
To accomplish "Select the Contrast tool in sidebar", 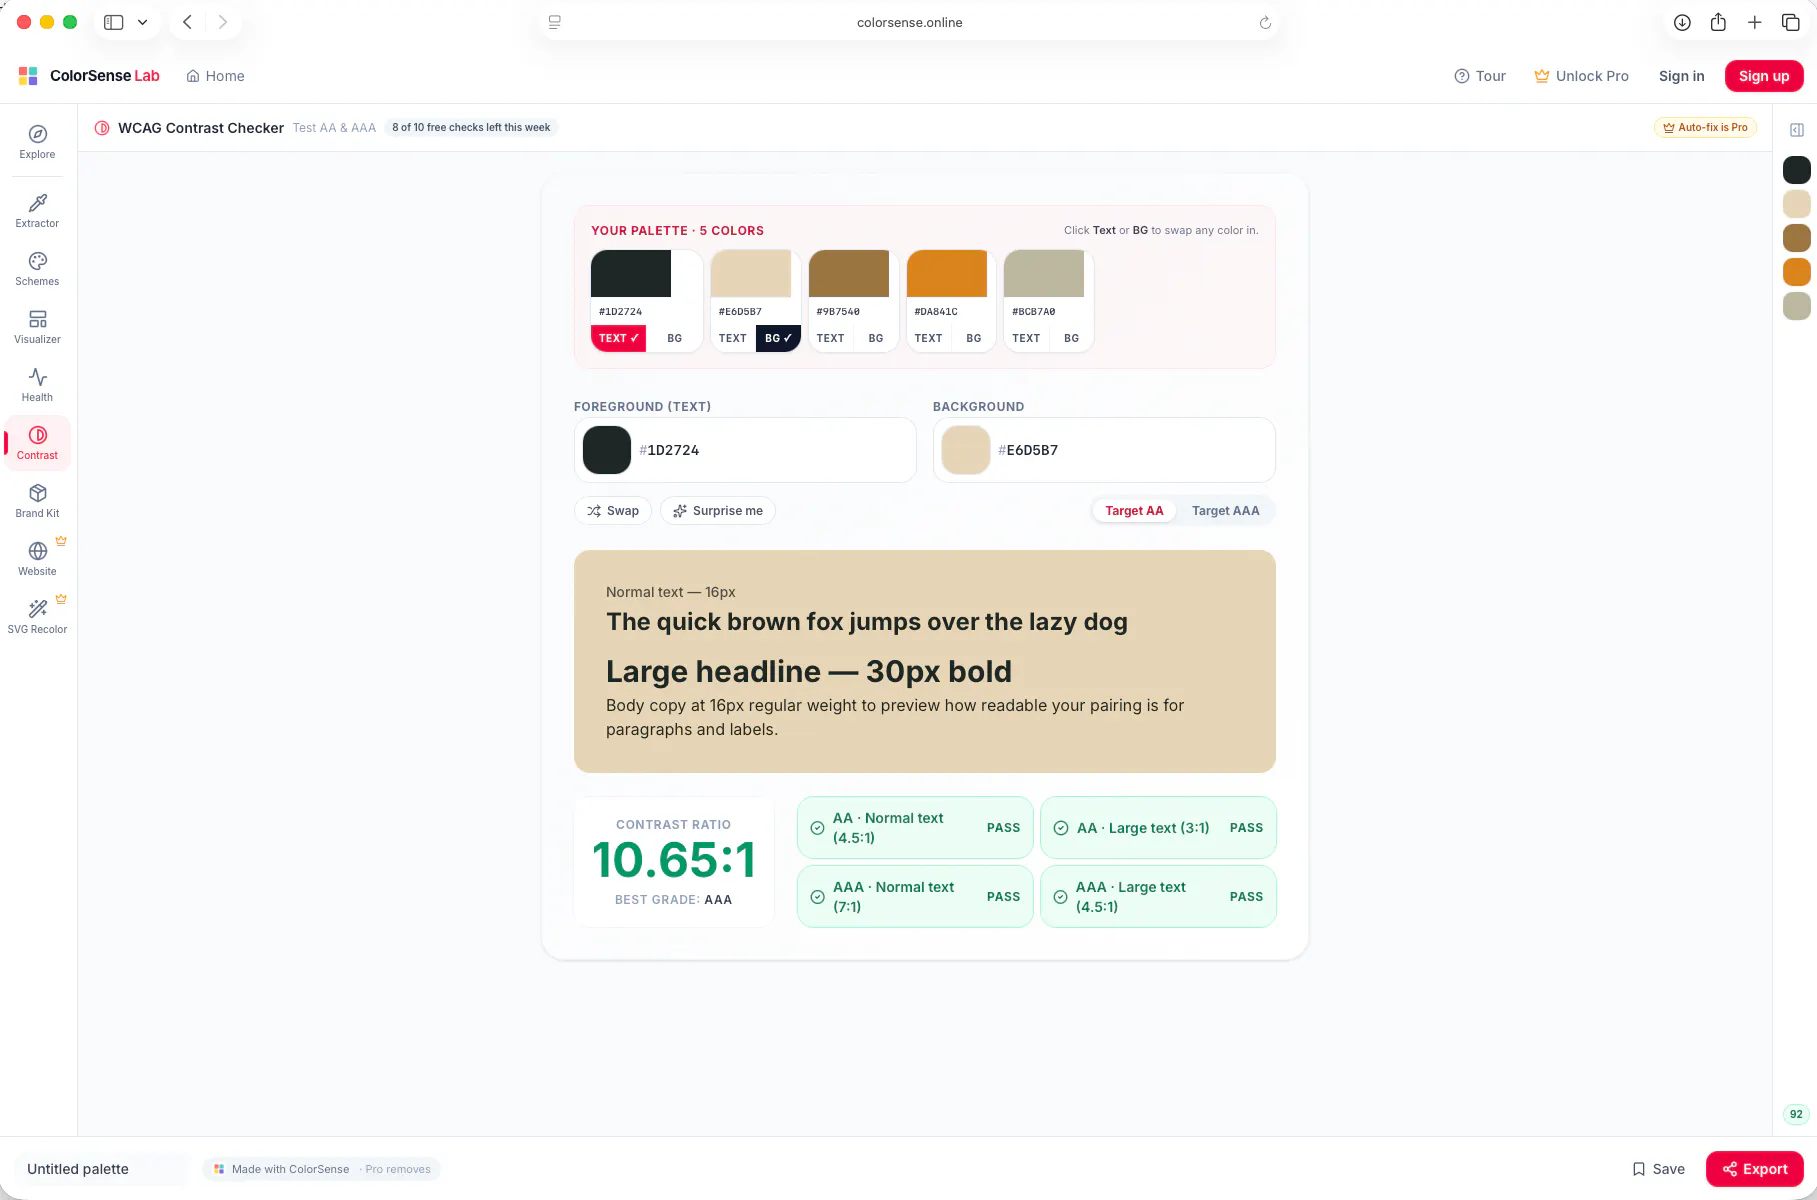I will coord(37,443).
